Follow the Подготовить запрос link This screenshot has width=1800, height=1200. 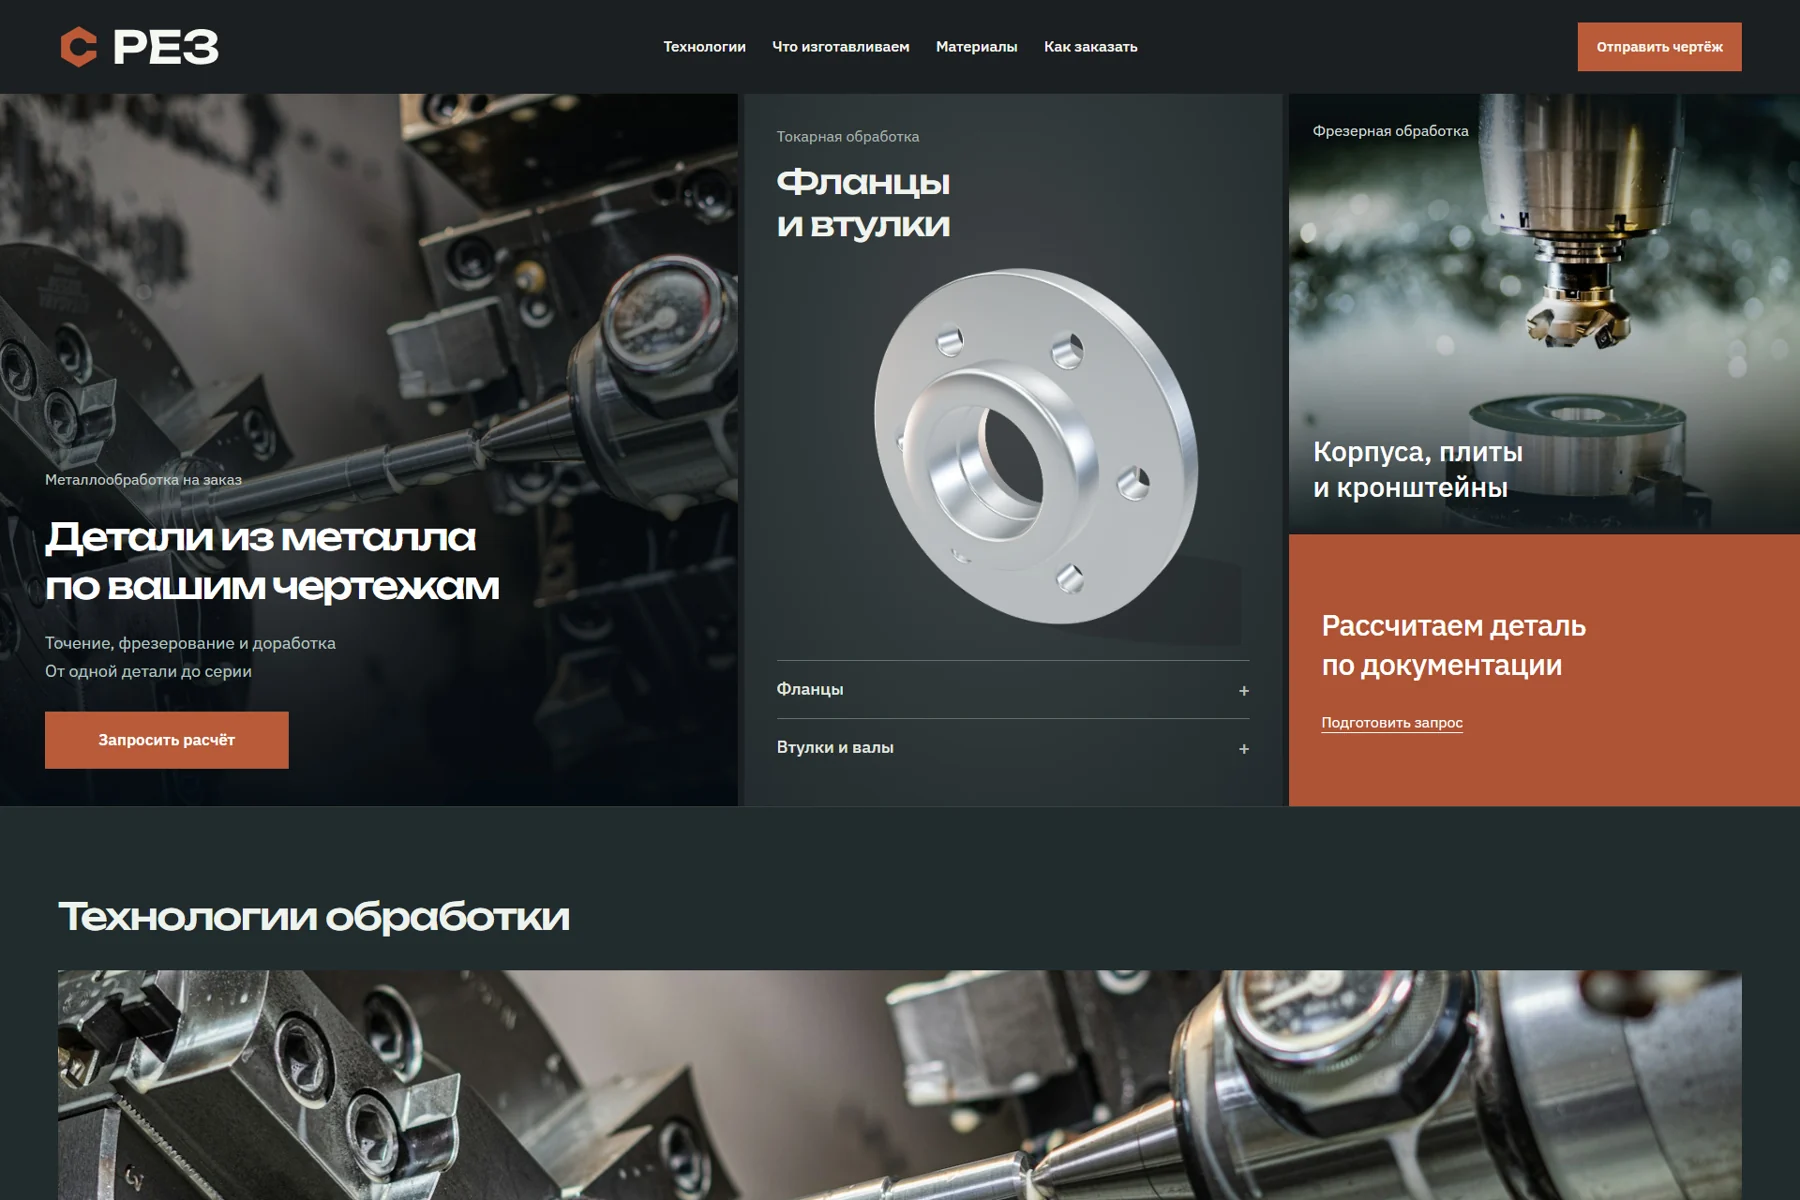tap(1392, 723)
